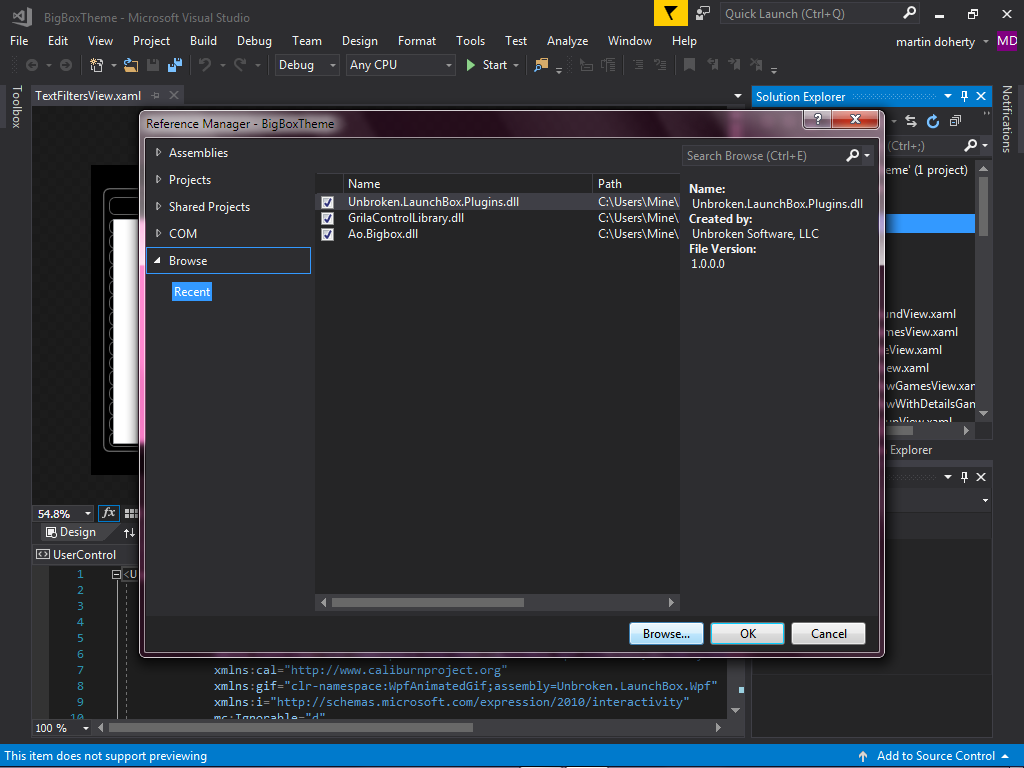1024x768 pixels.
Task: Open the Debug menu
Action: point(254,40)
